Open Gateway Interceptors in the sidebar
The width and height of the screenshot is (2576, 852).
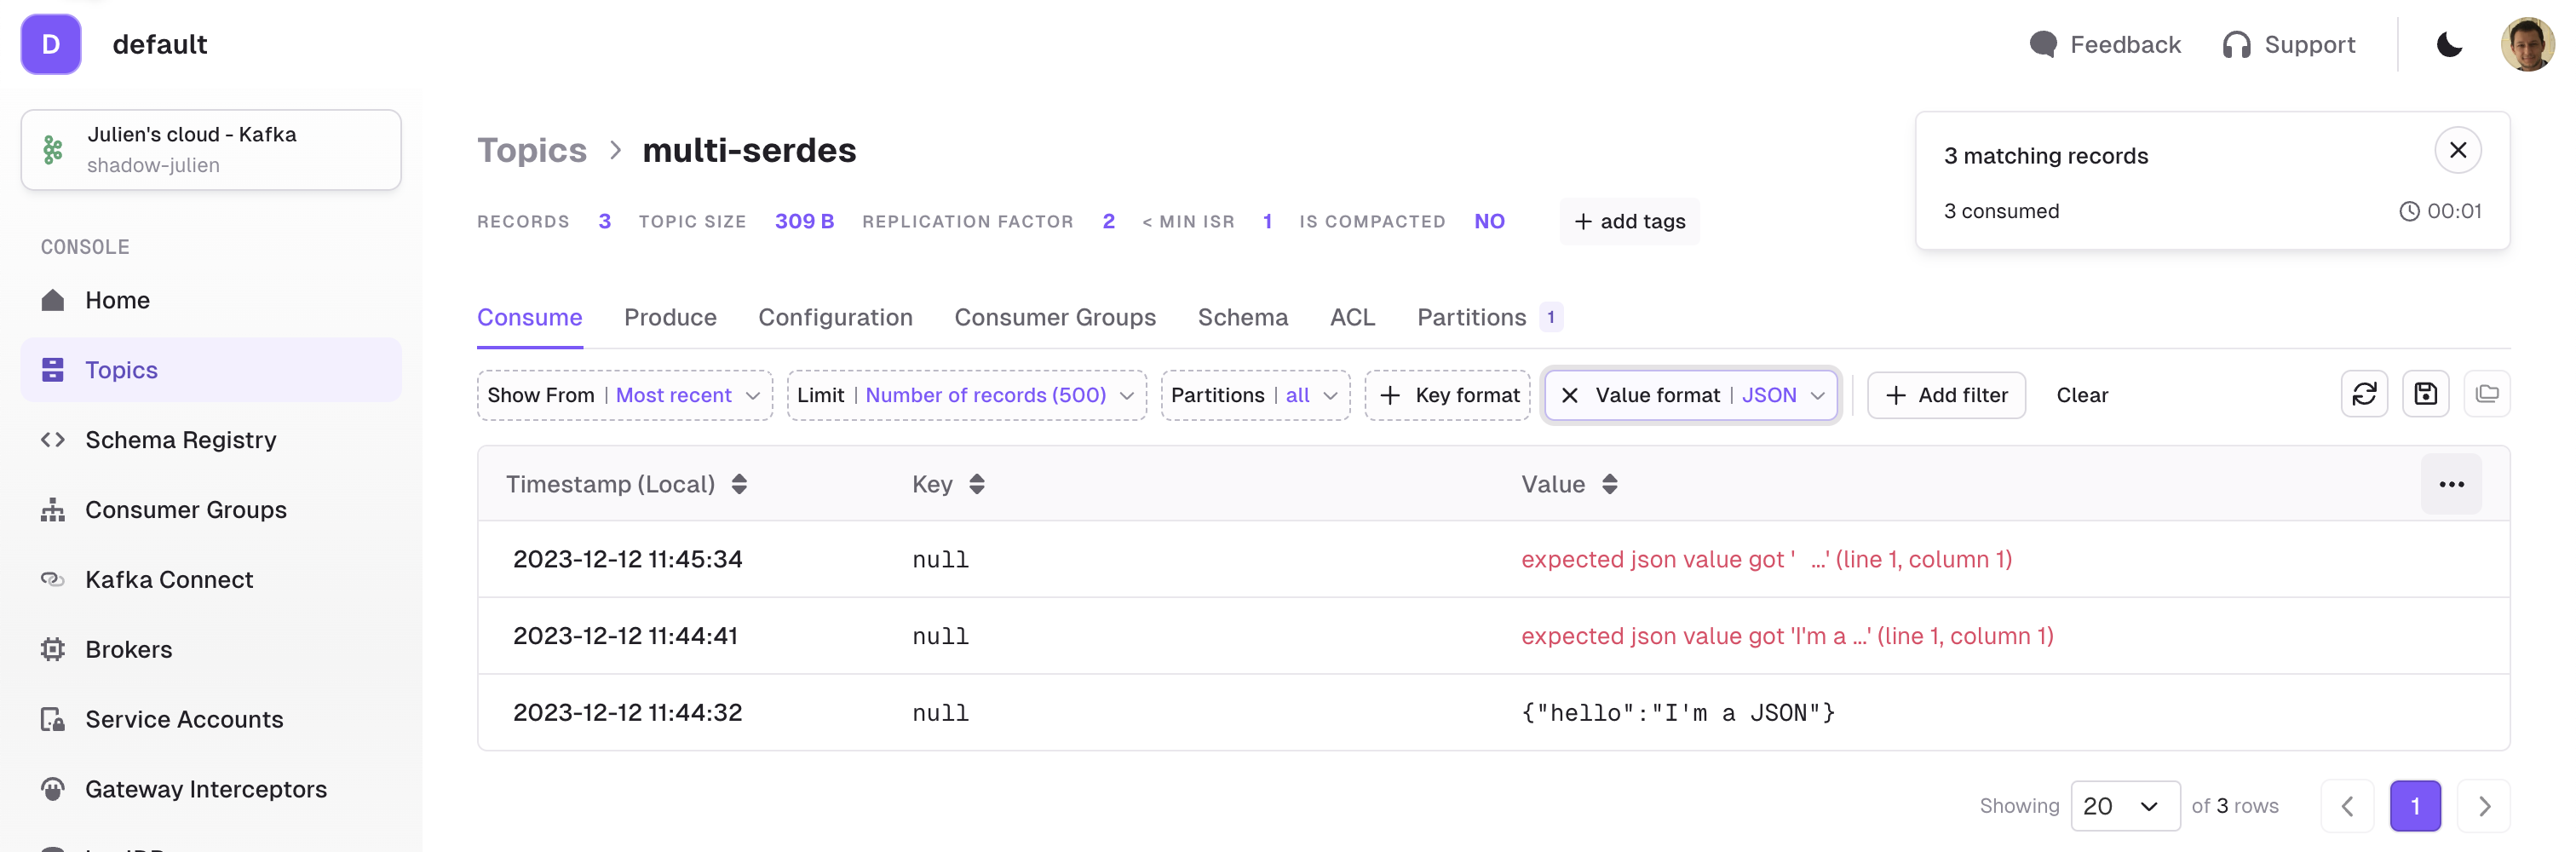click(x=211, y=790)
